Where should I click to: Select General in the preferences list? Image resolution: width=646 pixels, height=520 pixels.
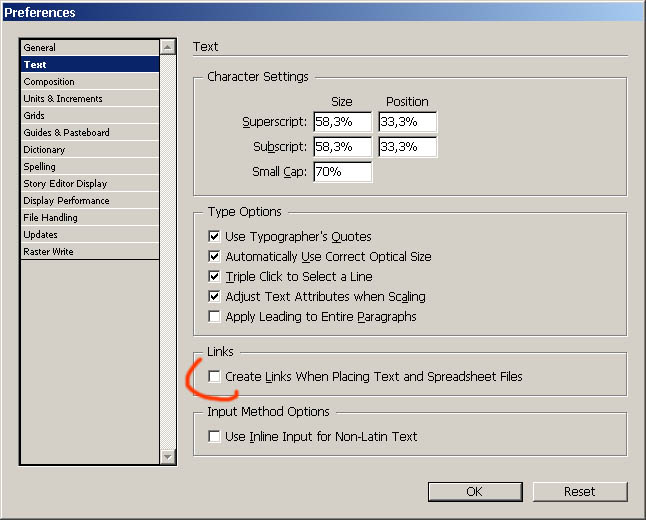90,47
